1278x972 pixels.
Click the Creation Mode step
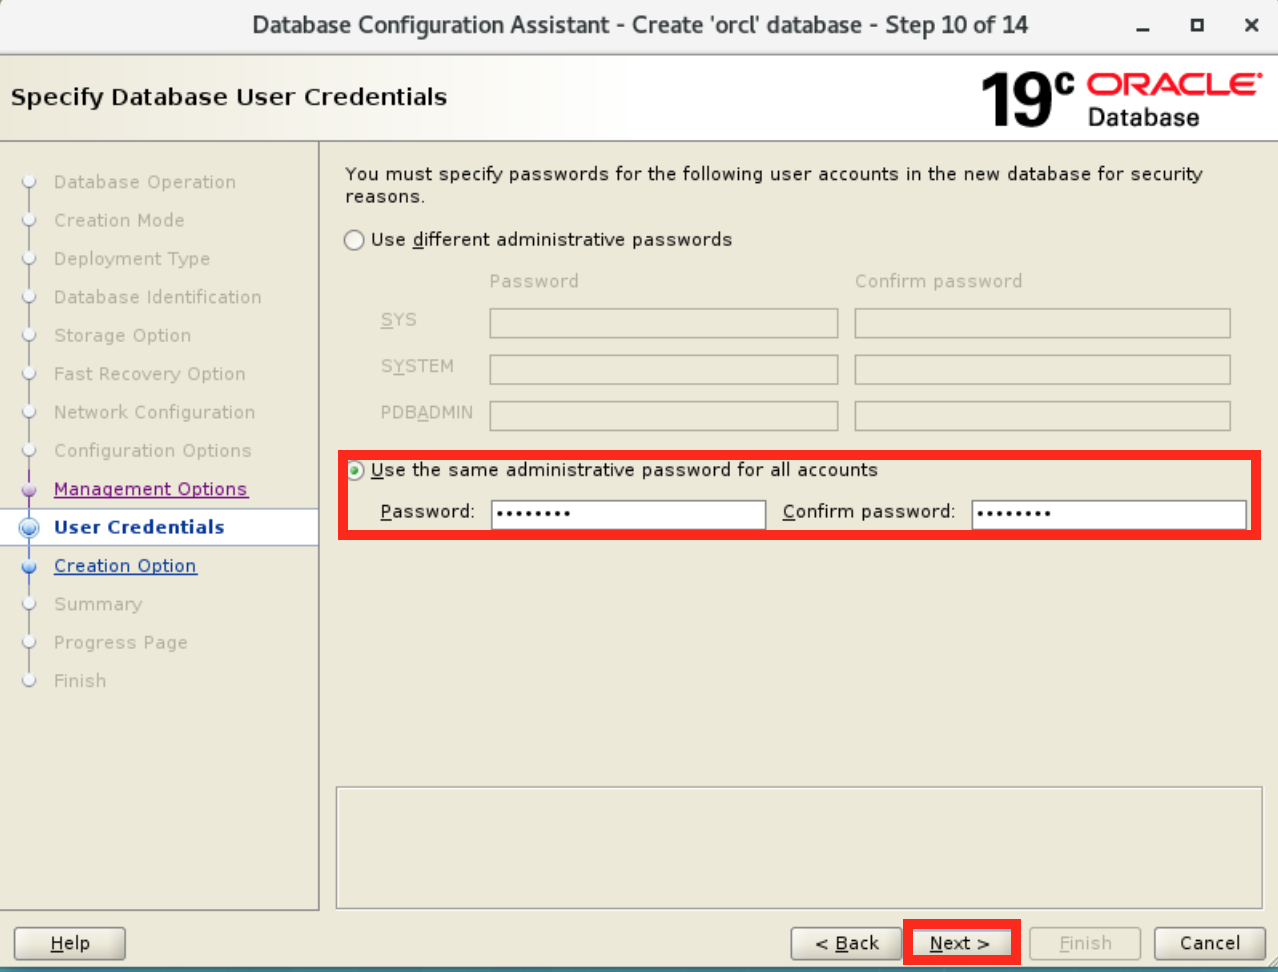click(119, 220)
